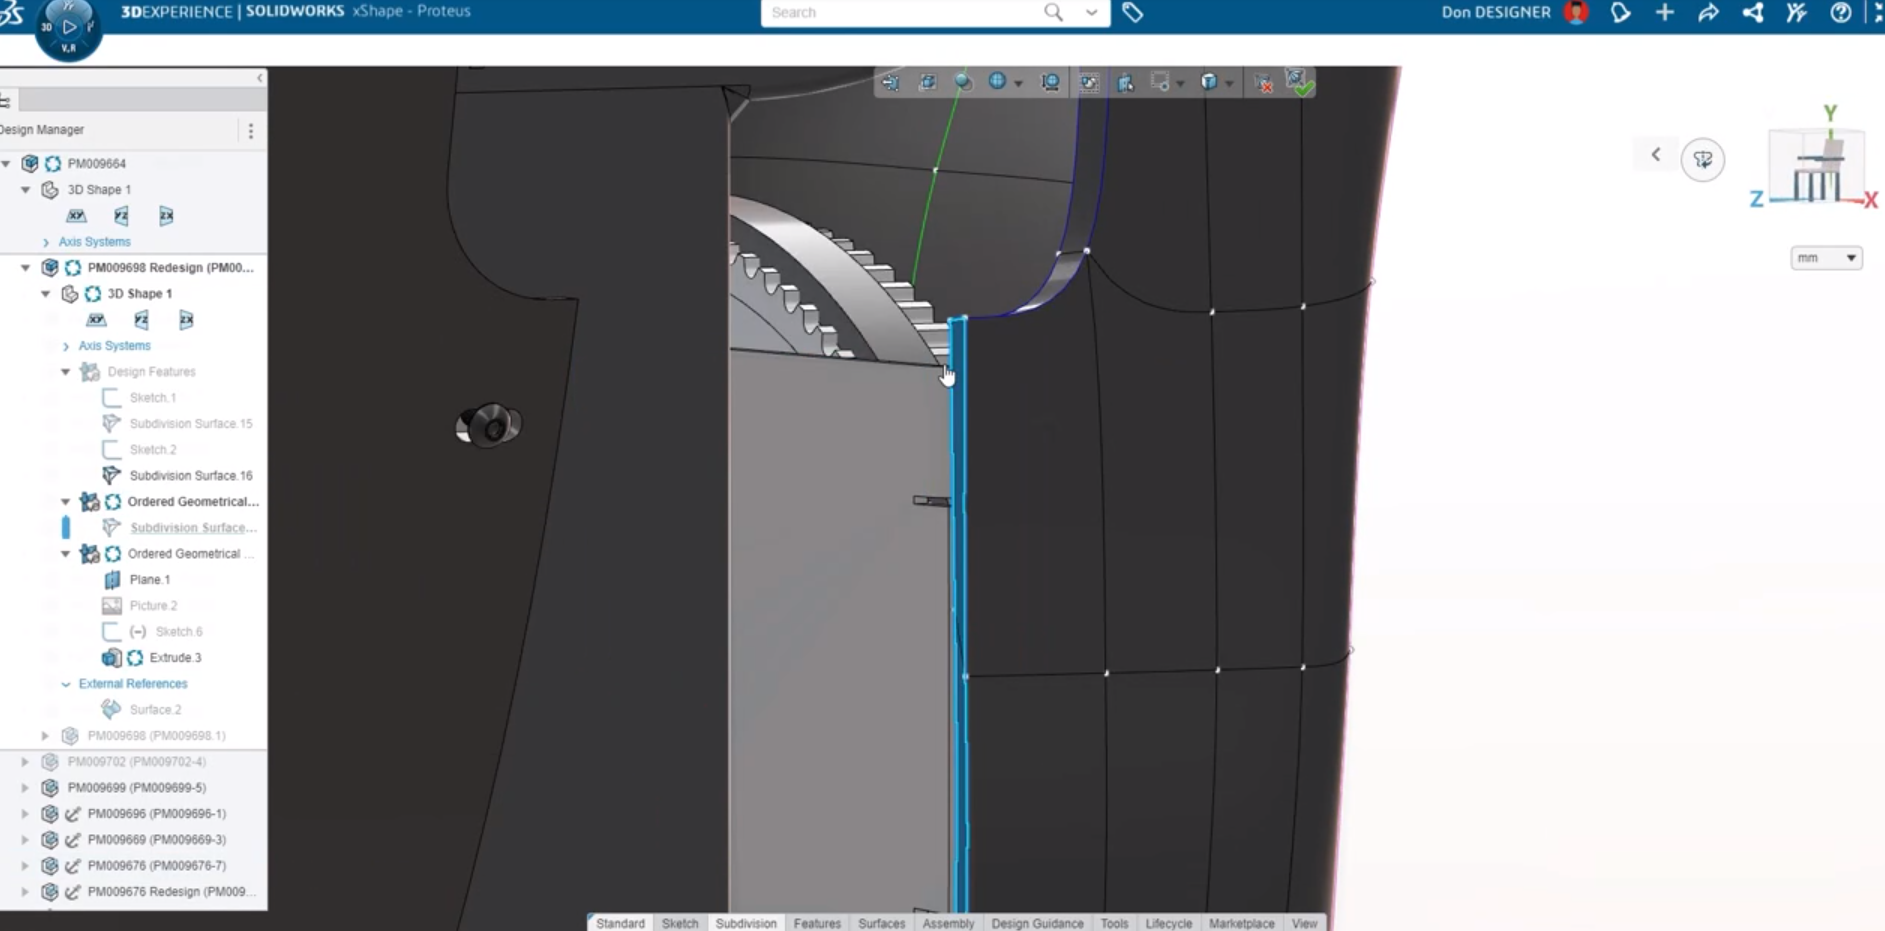Click the add (+) icon in the top bar
1885x931 pixels.
(x=1664, y=13)
